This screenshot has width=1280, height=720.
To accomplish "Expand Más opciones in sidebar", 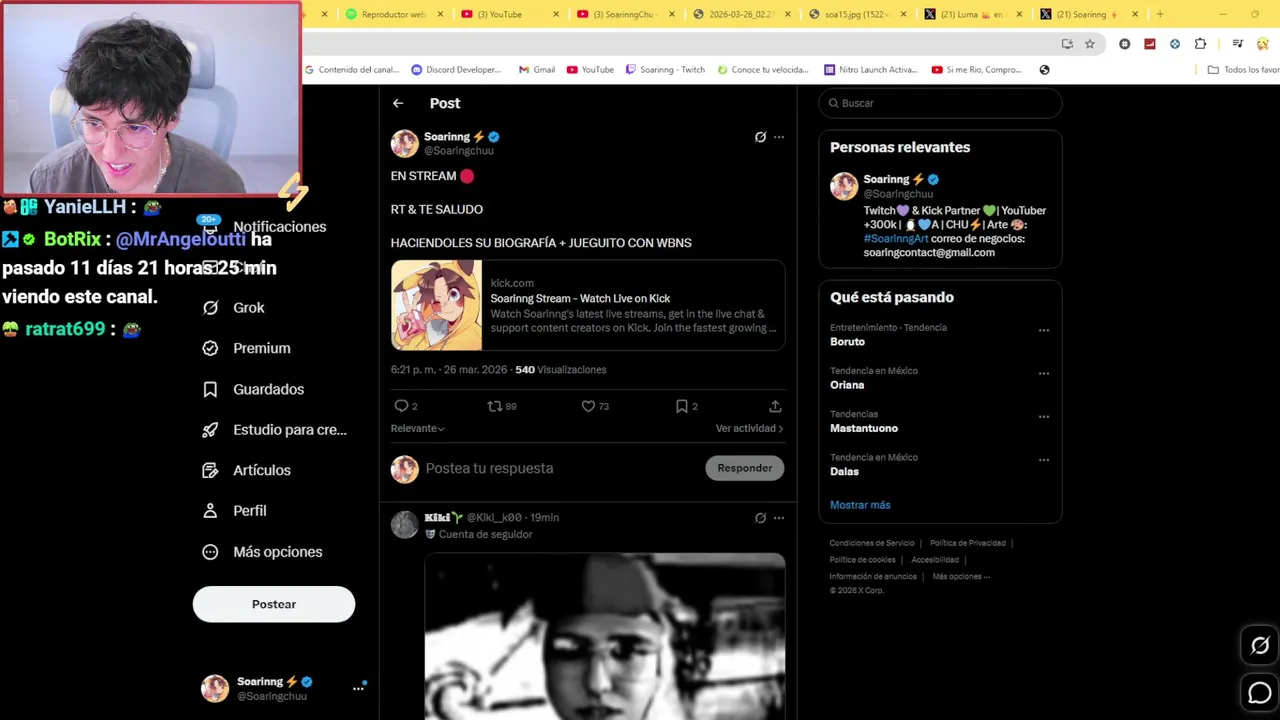I will (262, 552).
